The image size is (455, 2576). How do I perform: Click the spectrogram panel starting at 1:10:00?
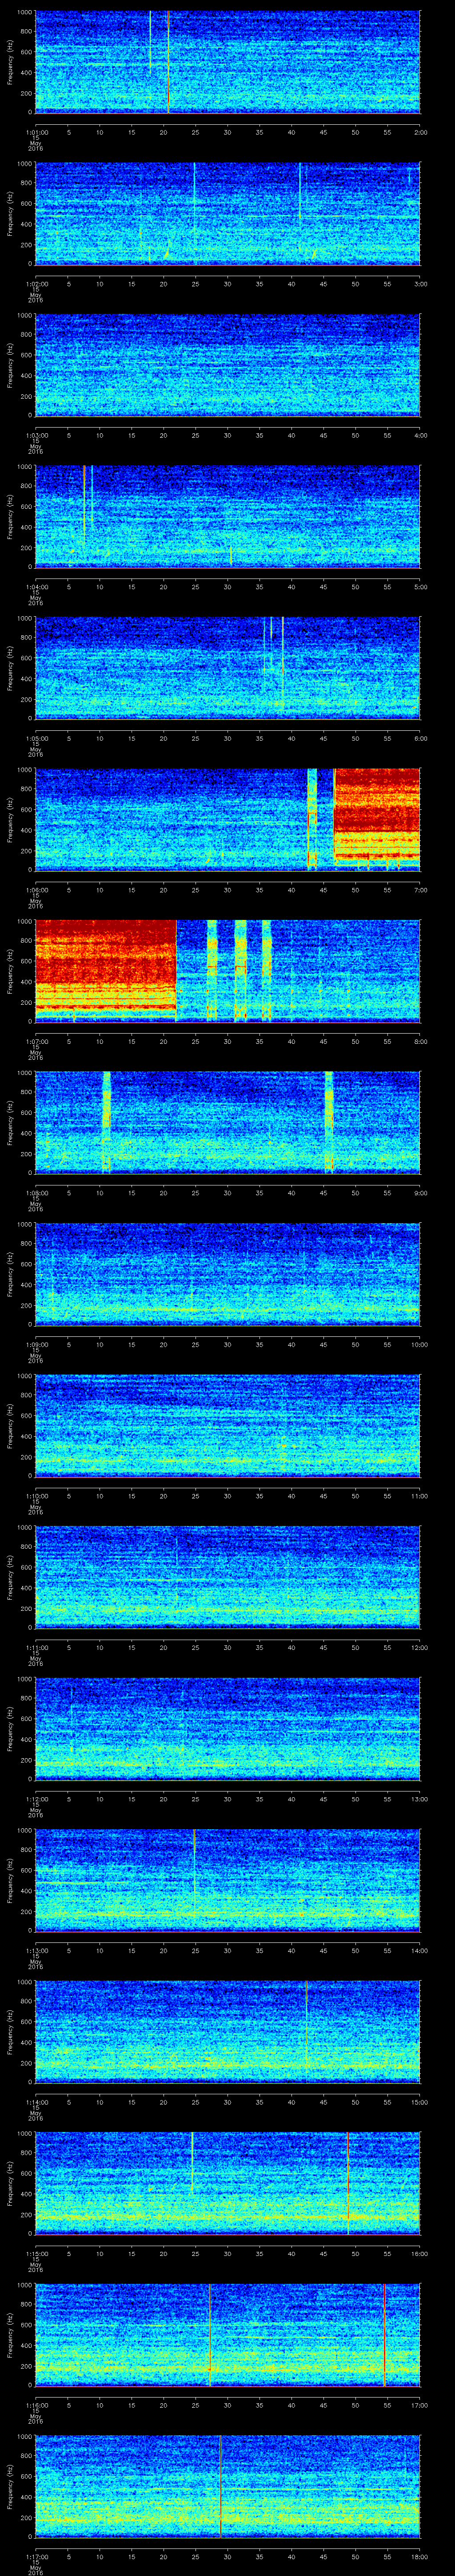tap(227, 1425)
